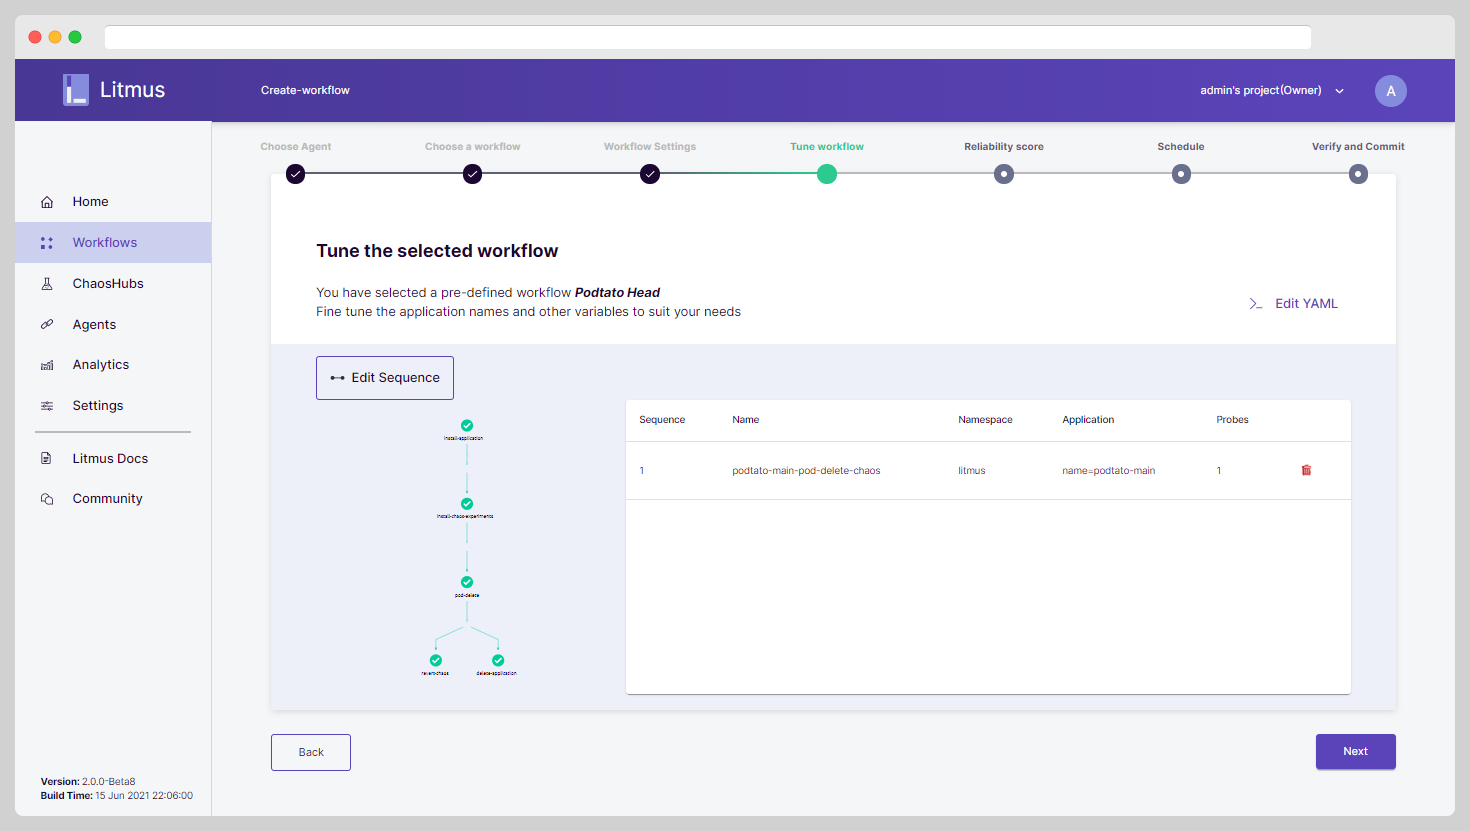1470x831 pixels.
Task: Open the Edit YAML editor
Action: [x=1293, y=304]
